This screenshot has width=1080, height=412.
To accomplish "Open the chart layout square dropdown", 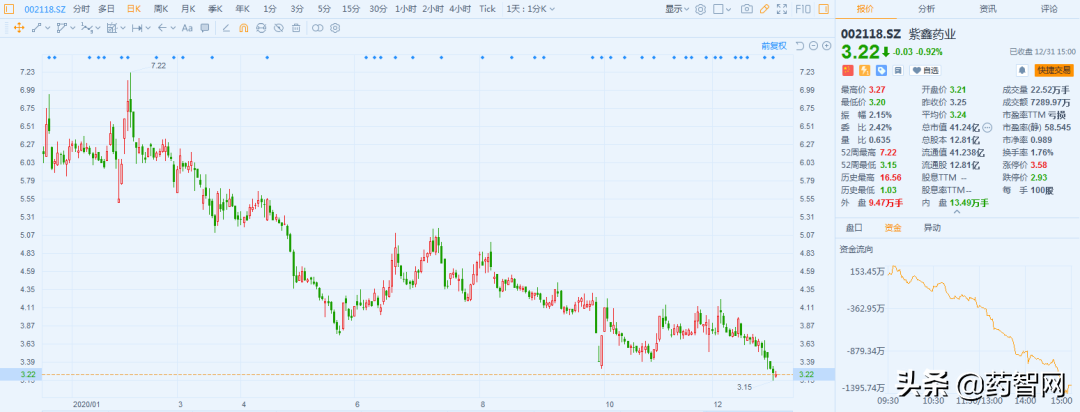I will point(723,9).
